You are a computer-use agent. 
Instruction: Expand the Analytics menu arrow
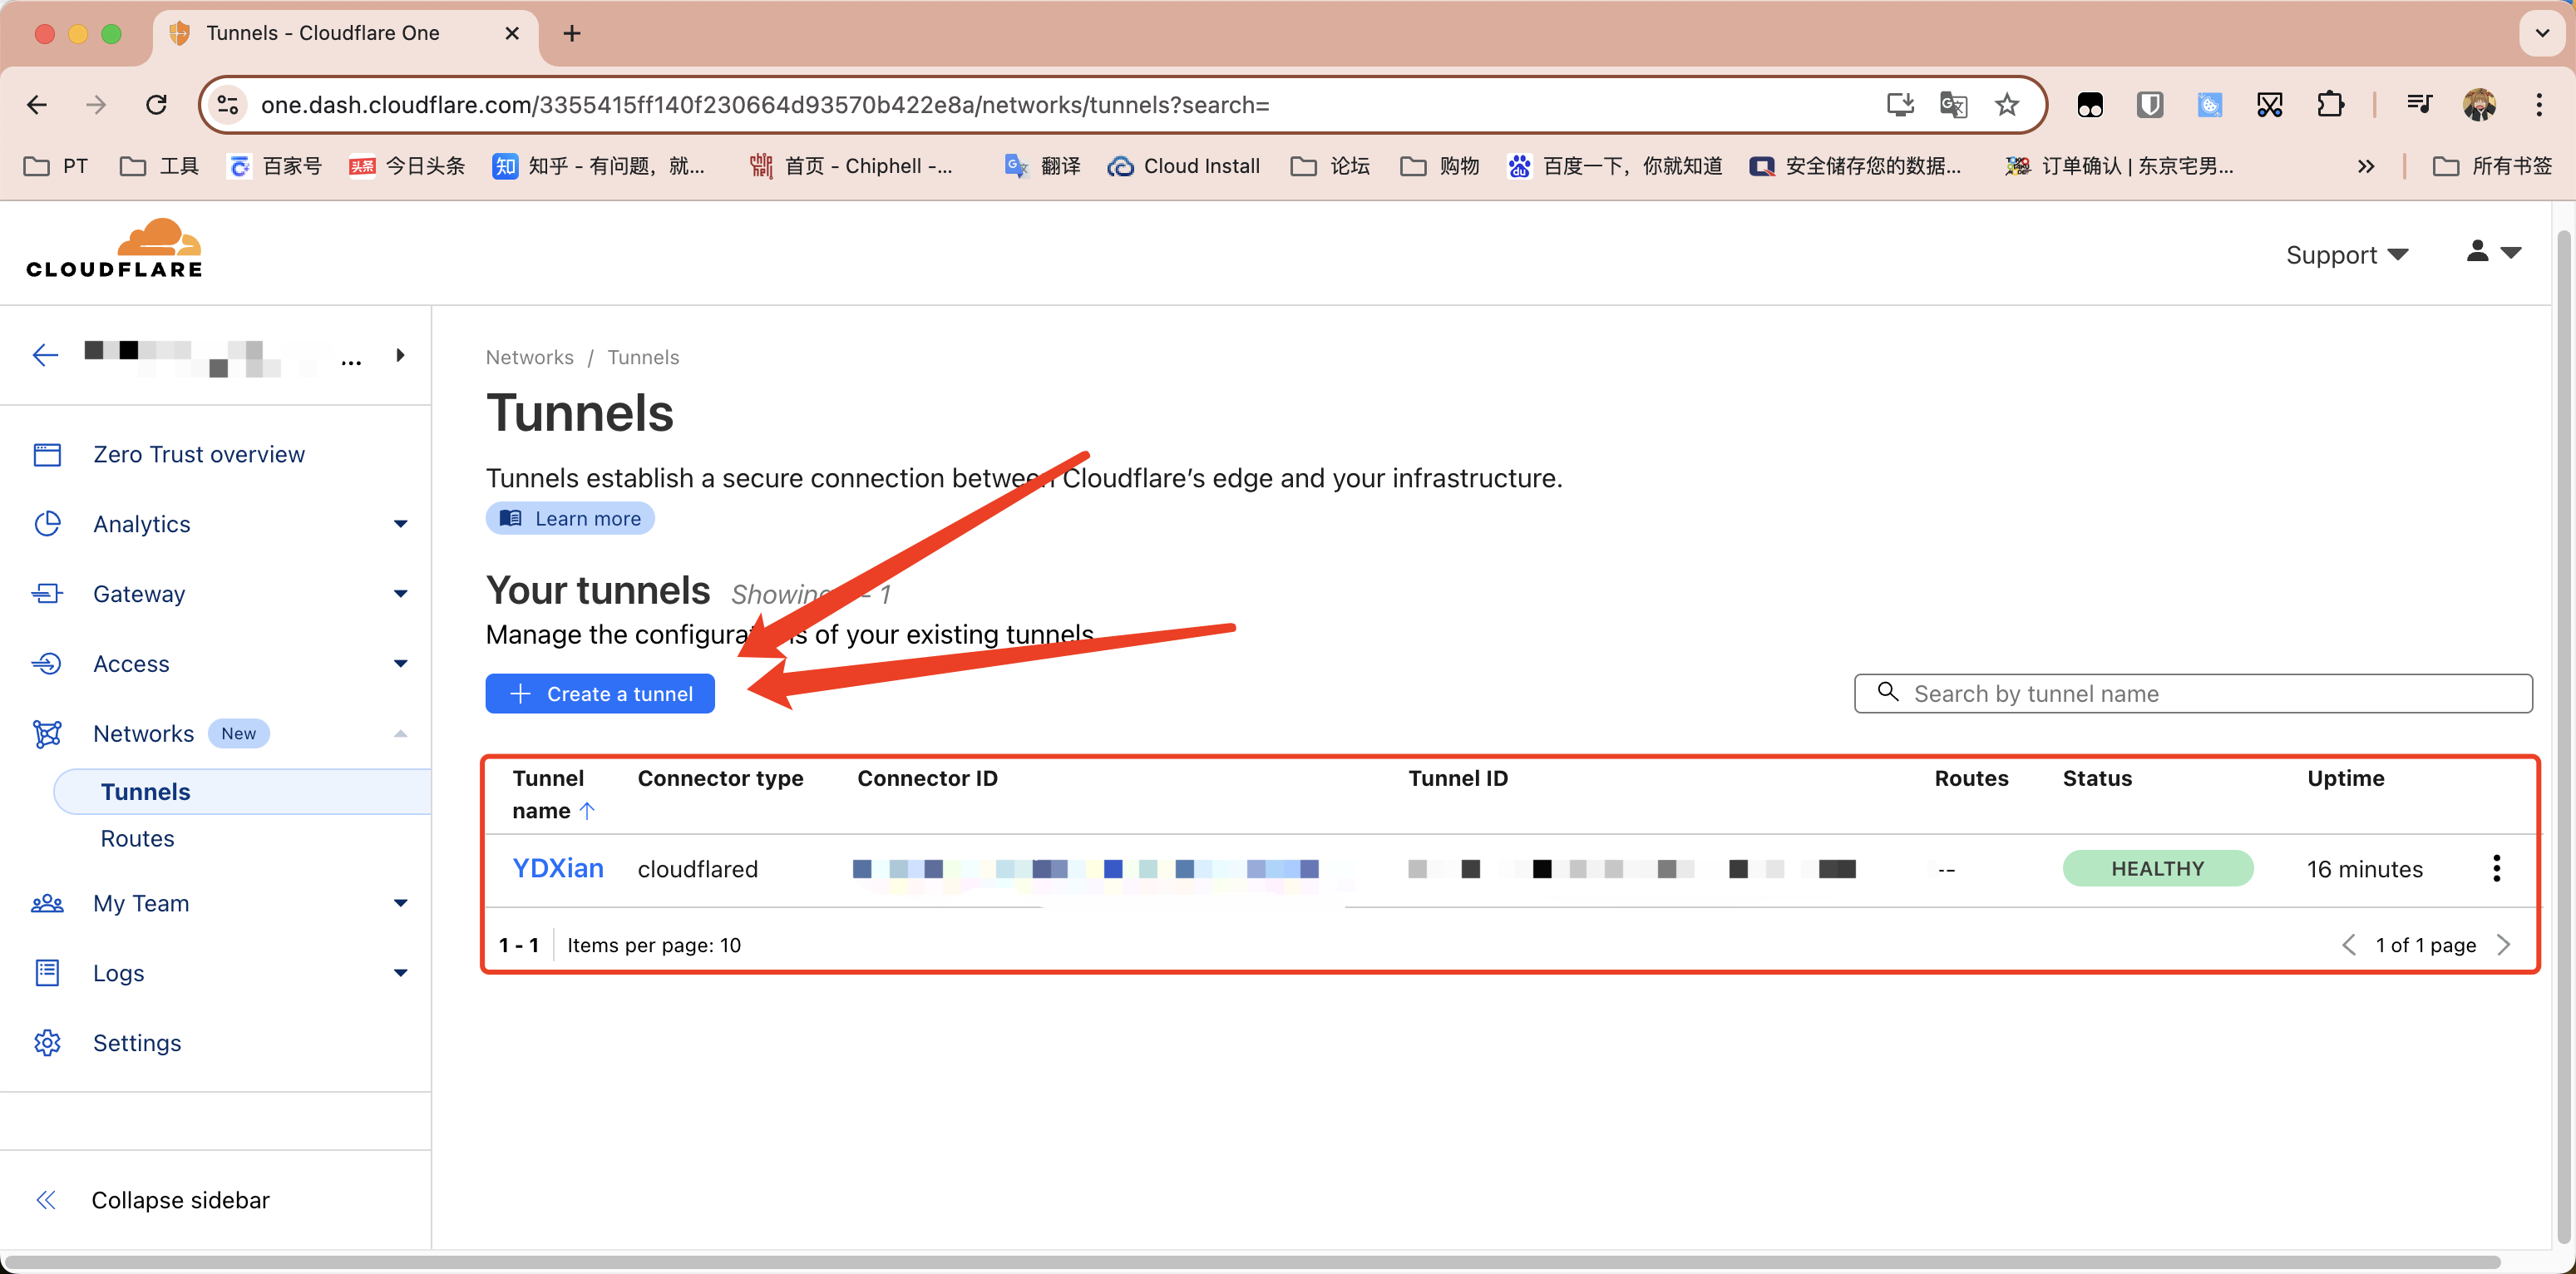point(400,524)
